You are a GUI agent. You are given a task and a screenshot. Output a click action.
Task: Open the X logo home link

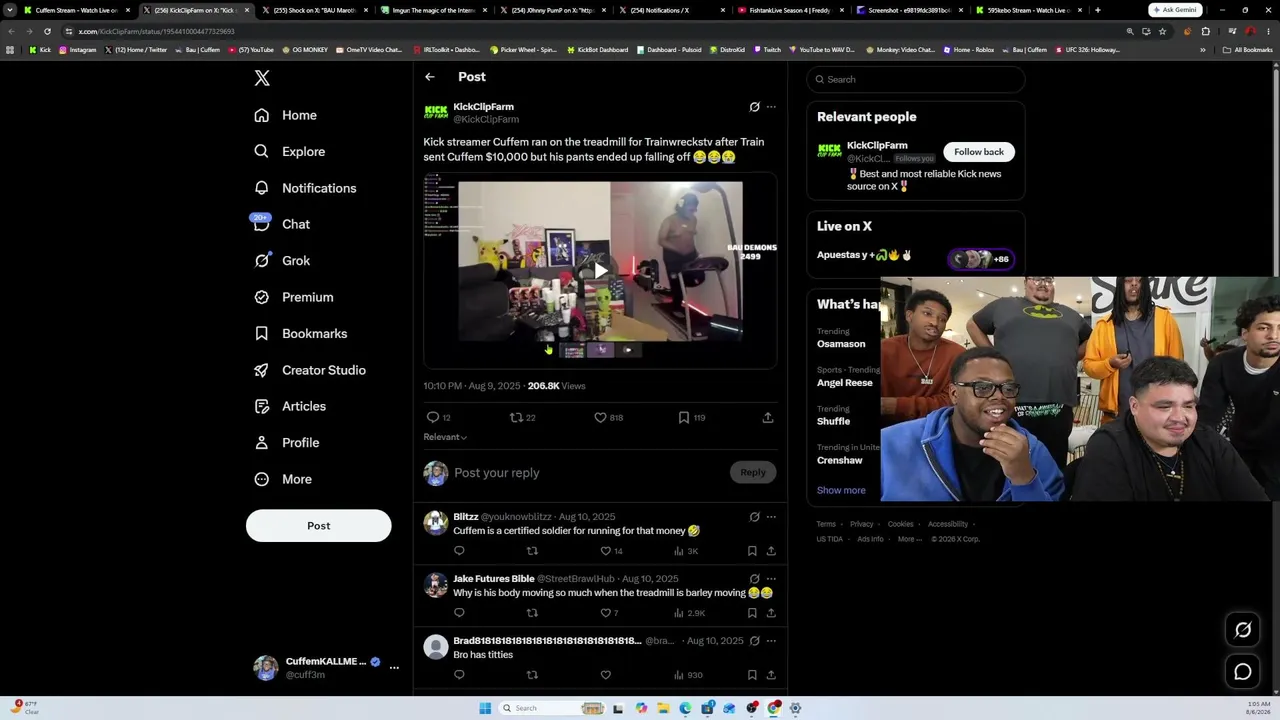(262, 78)
